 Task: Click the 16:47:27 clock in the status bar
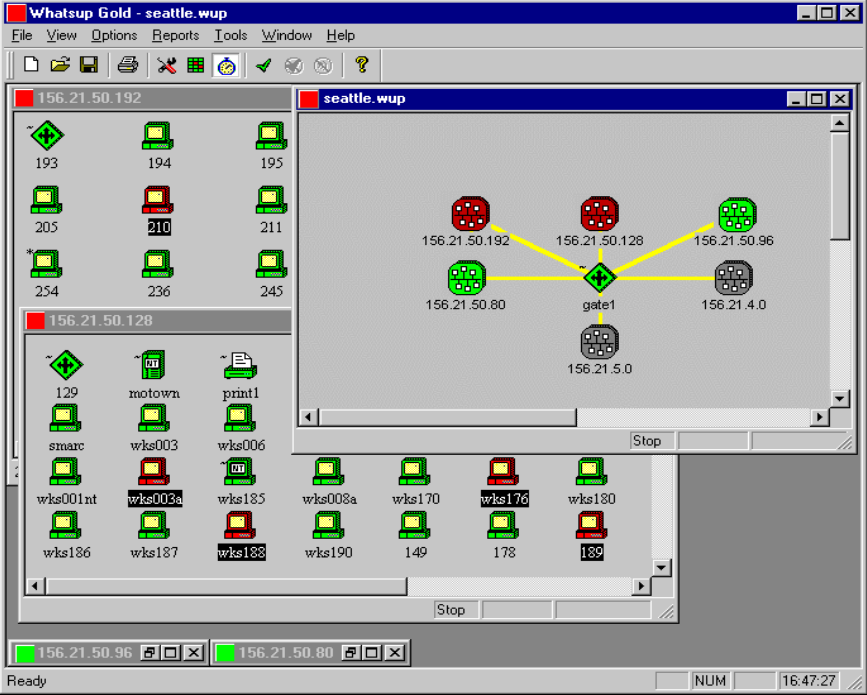point(809,681)
